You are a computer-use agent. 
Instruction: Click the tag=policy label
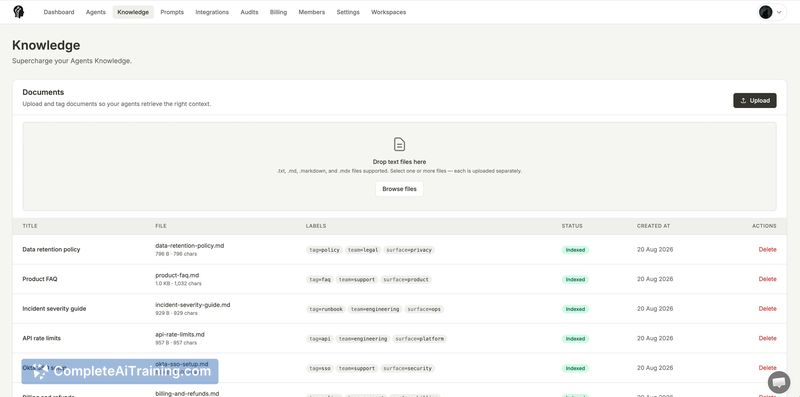[324, 250]
